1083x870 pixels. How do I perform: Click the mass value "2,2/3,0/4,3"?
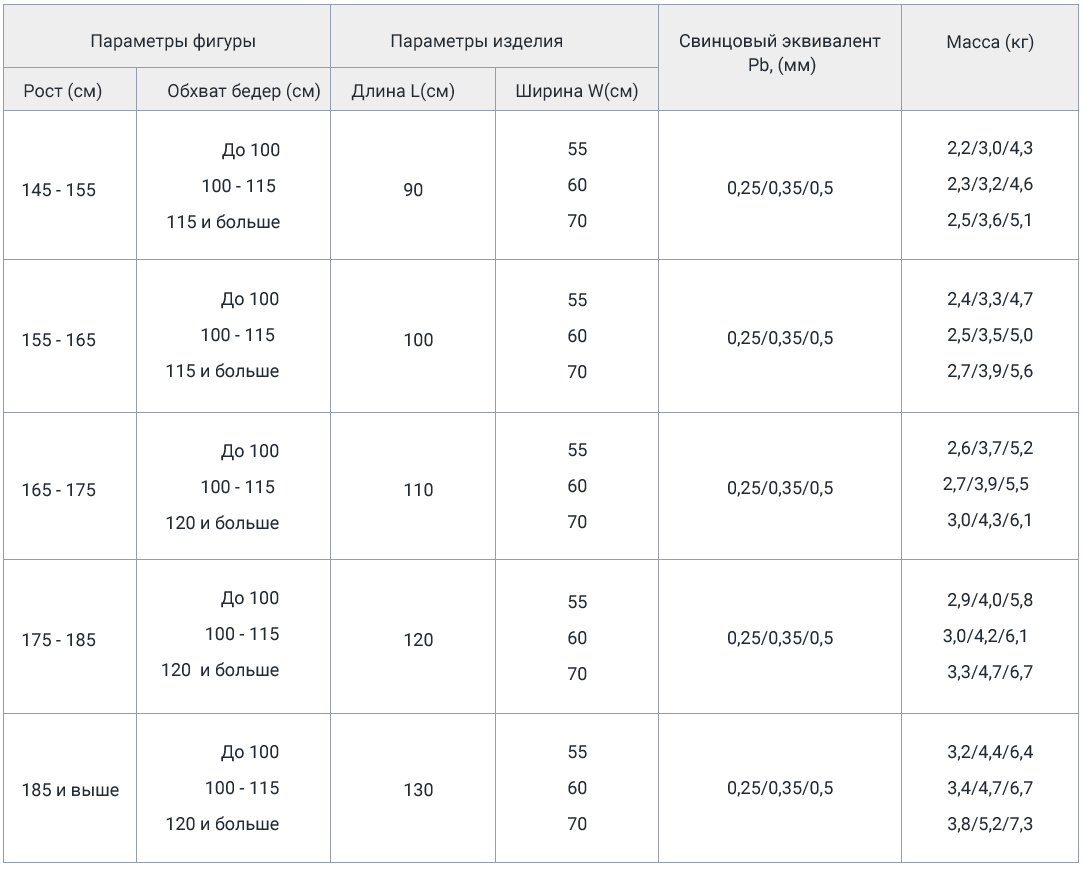tap(989, 148)
